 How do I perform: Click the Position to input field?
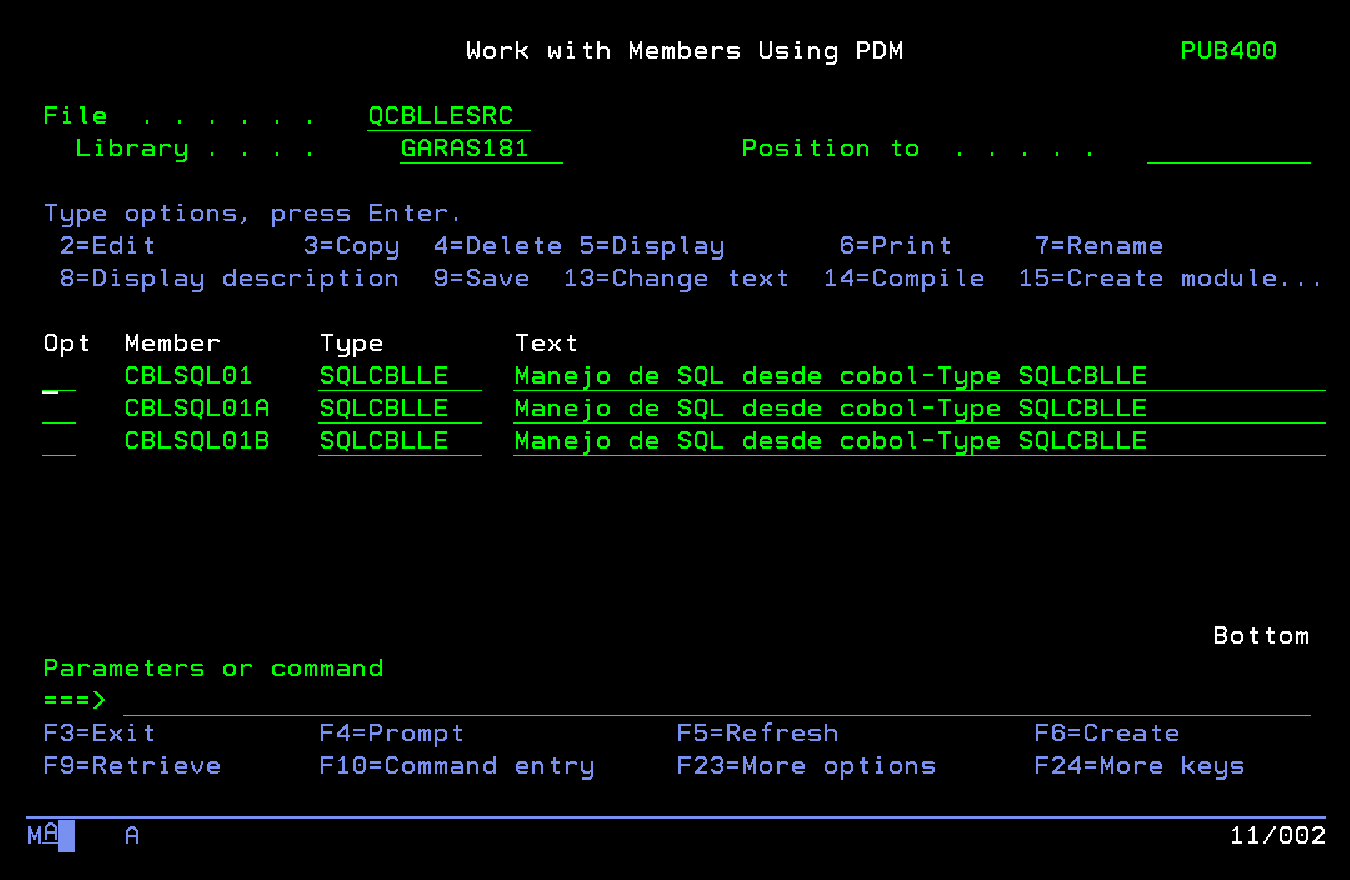pyautogui.click(x=1228, y=149)
